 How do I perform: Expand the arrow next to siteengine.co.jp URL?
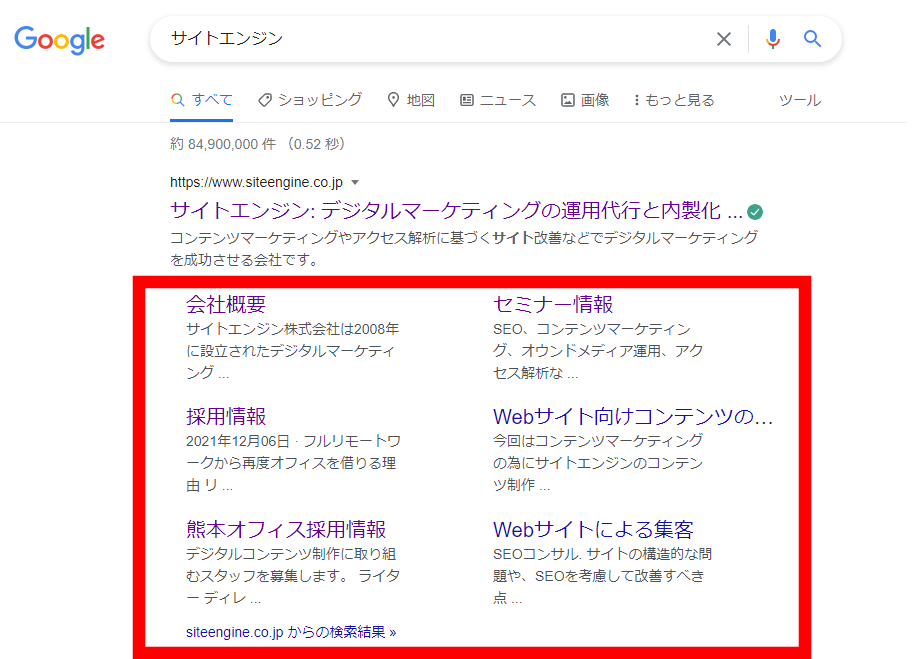(355, 183)
